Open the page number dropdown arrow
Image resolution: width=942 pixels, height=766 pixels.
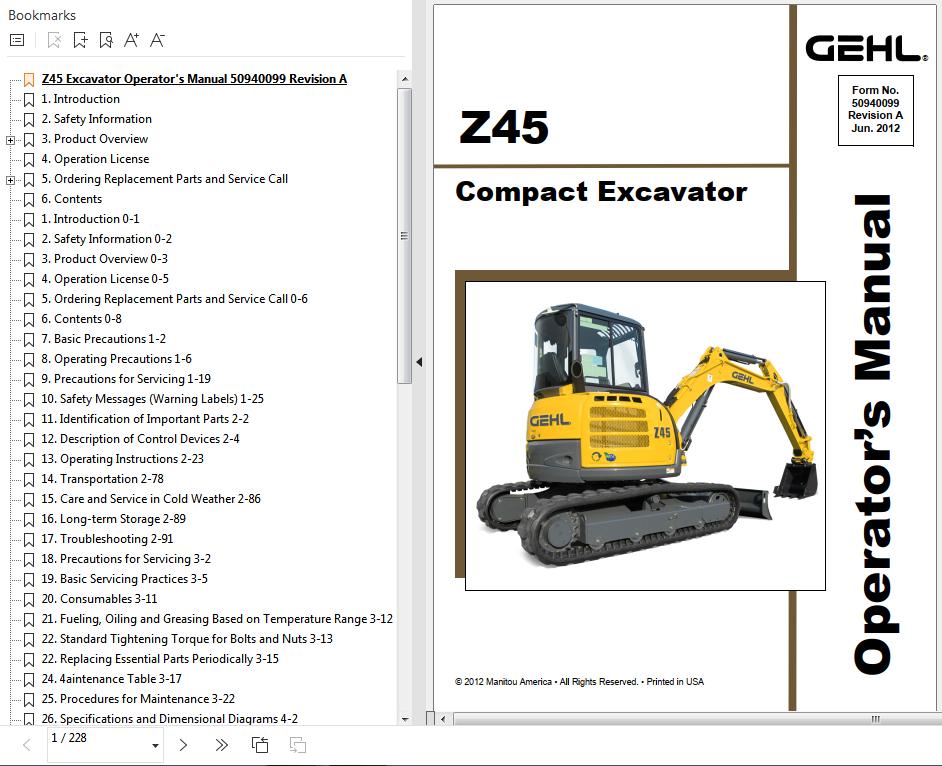coord(155,746)
